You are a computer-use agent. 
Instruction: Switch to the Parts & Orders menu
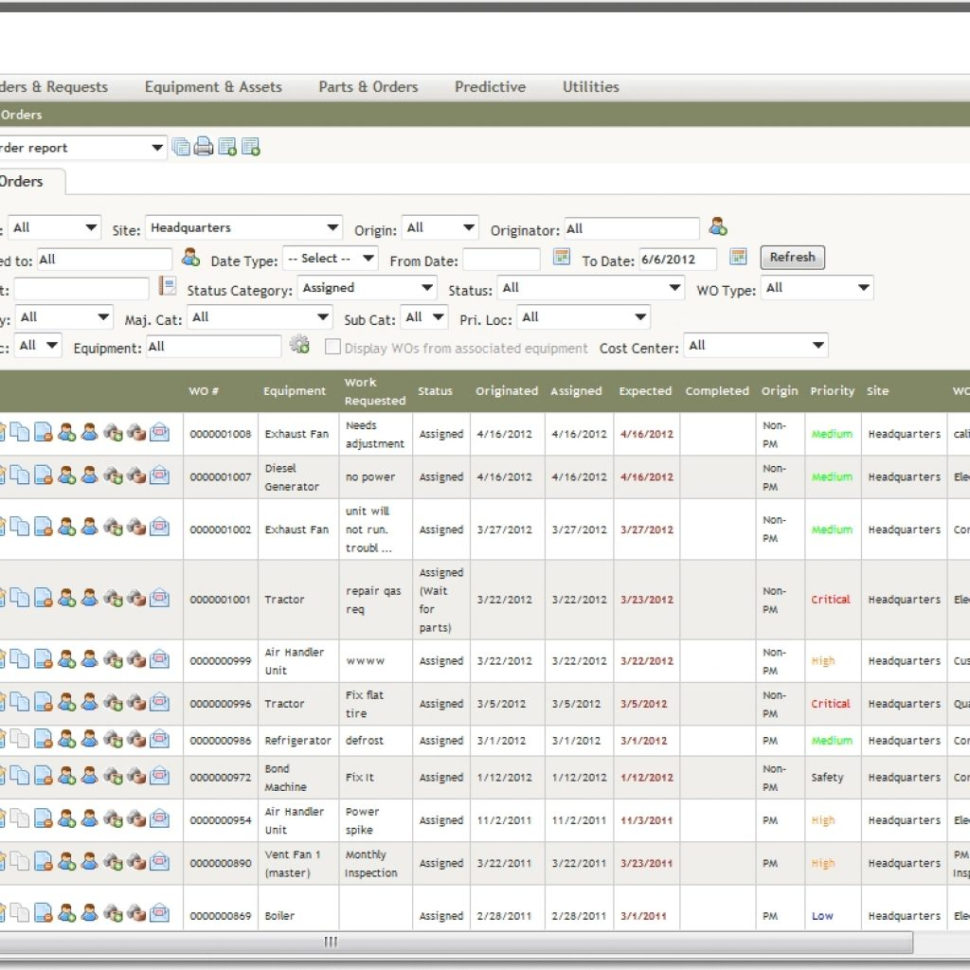pos(367,87)
